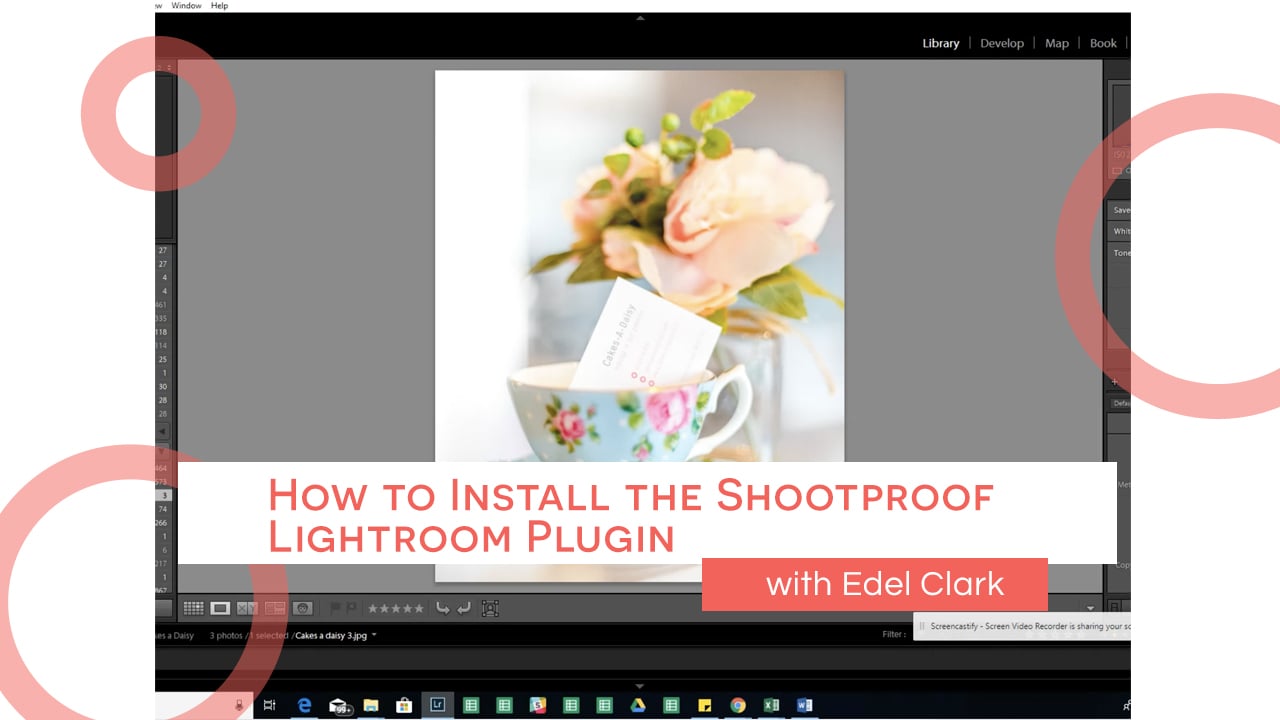Image resolution: width=1280 pixels, height=720 pixels.
Task: Switch to Grid view in toolbar
Action: click(193, 608)
